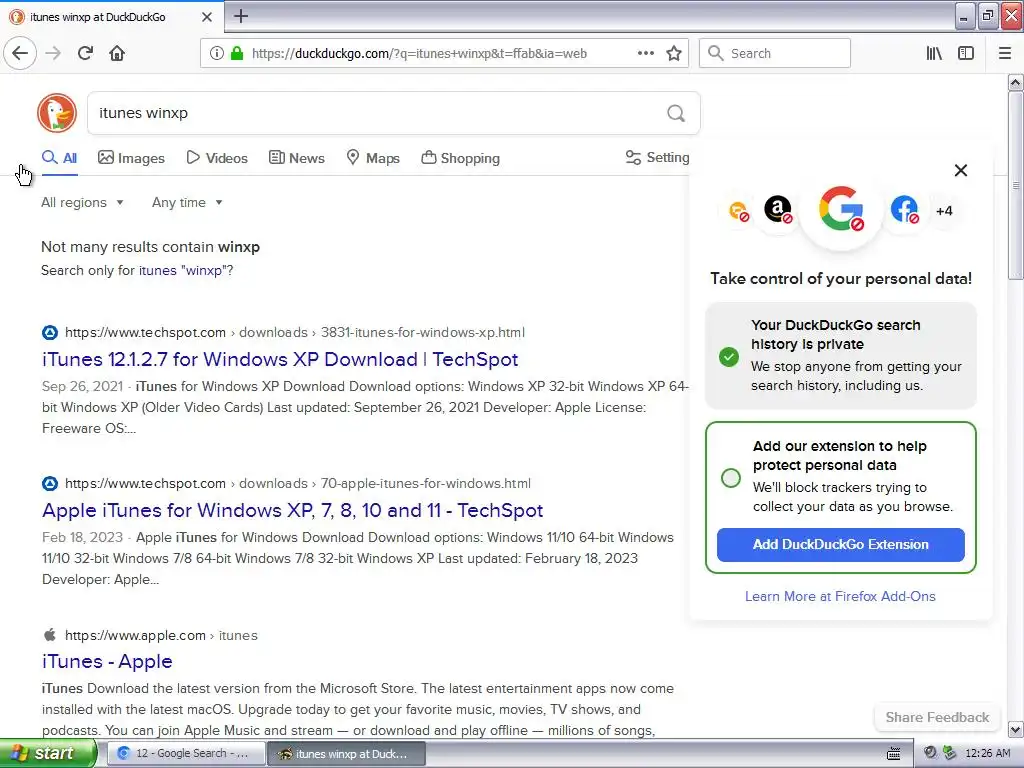
Task: Click the green check for private search history
Action: coord(729,357)
